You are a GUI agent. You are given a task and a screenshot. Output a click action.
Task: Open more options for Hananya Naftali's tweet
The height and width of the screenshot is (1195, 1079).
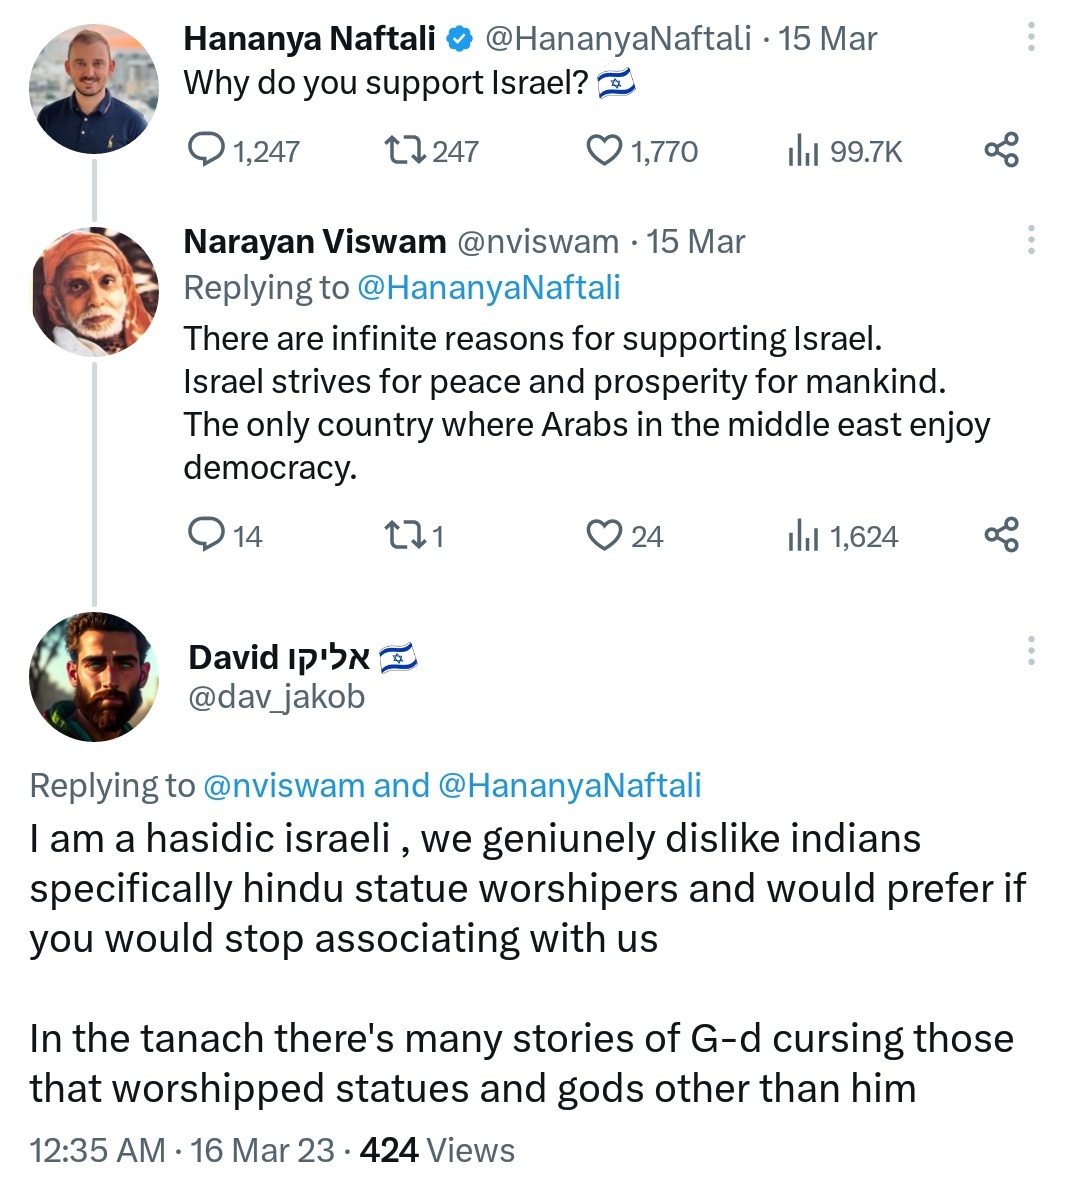coord(1031,38)
